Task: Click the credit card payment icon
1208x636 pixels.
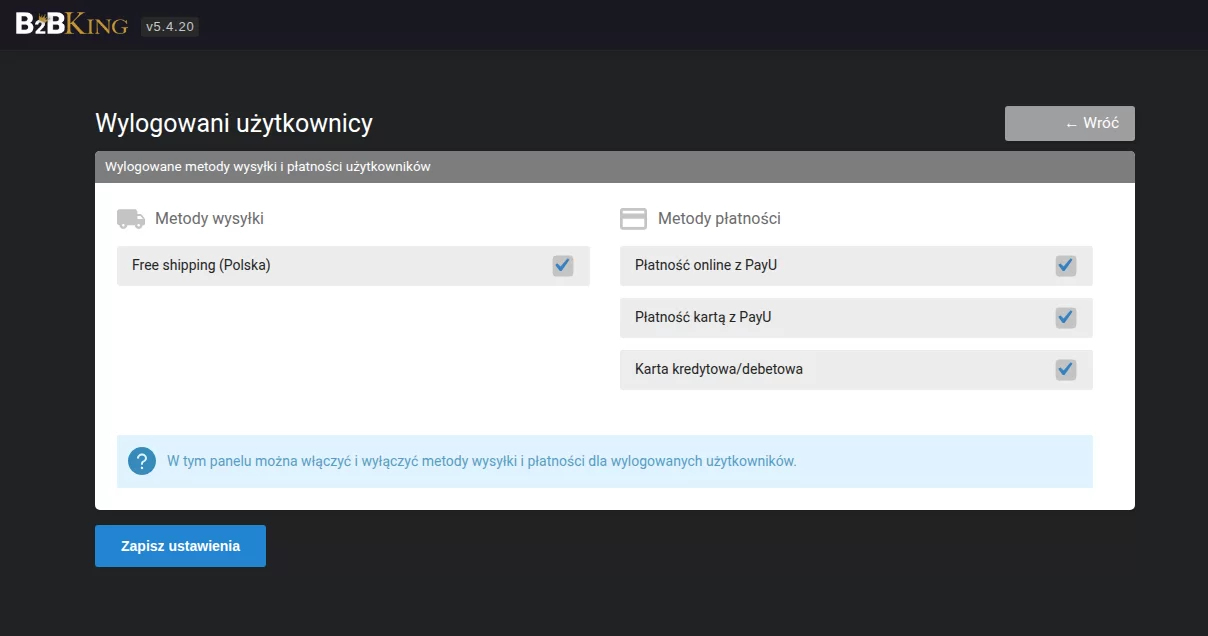Action: 633,219
